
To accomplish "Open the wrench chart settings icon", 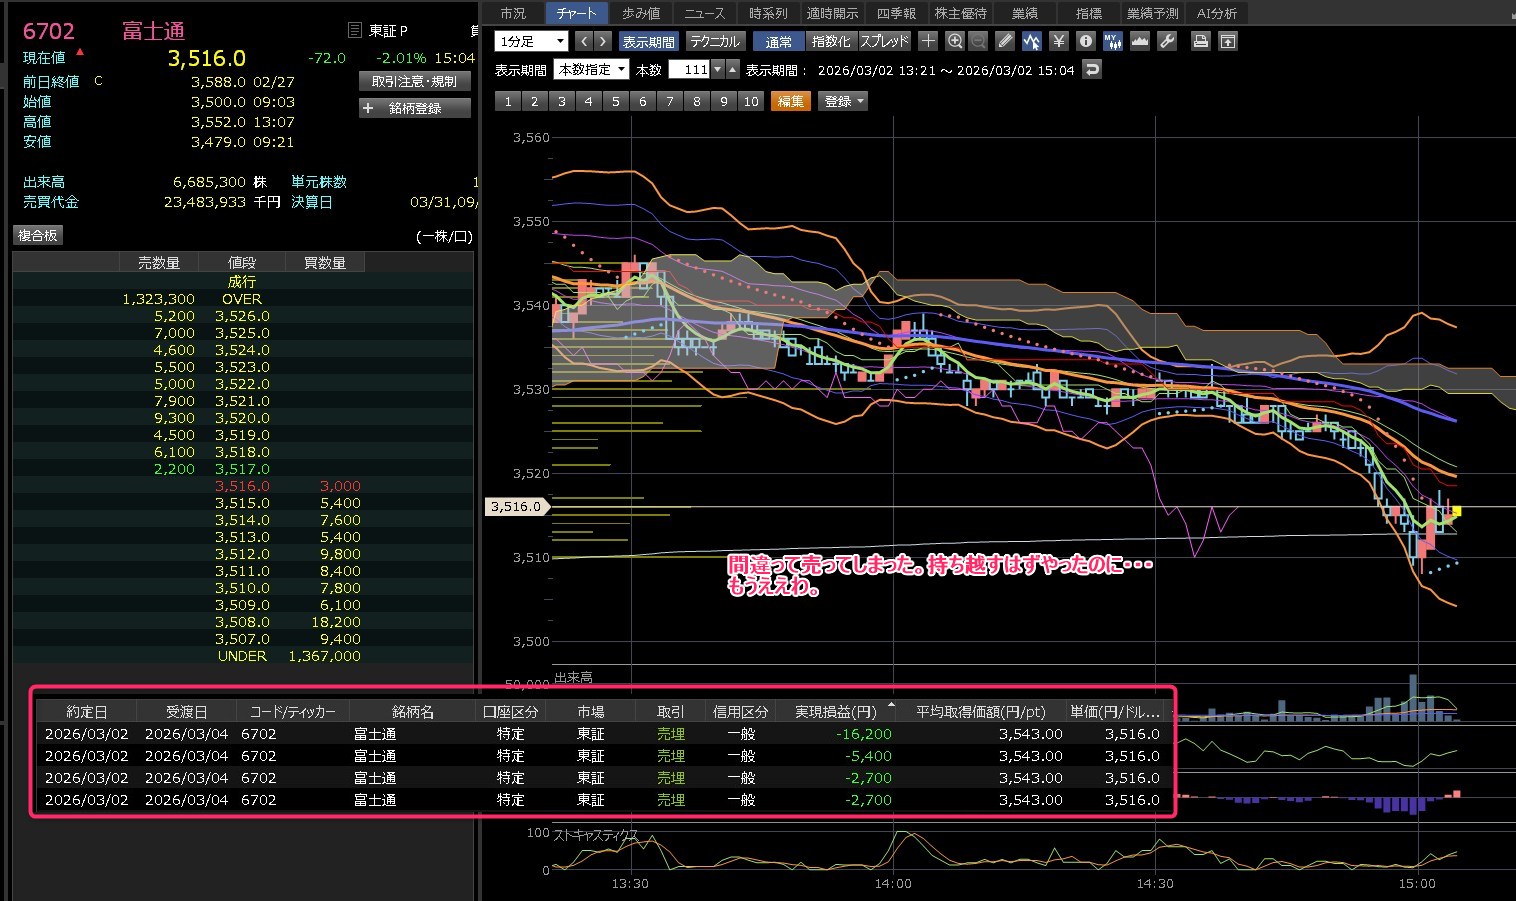I will [1166, 41].
